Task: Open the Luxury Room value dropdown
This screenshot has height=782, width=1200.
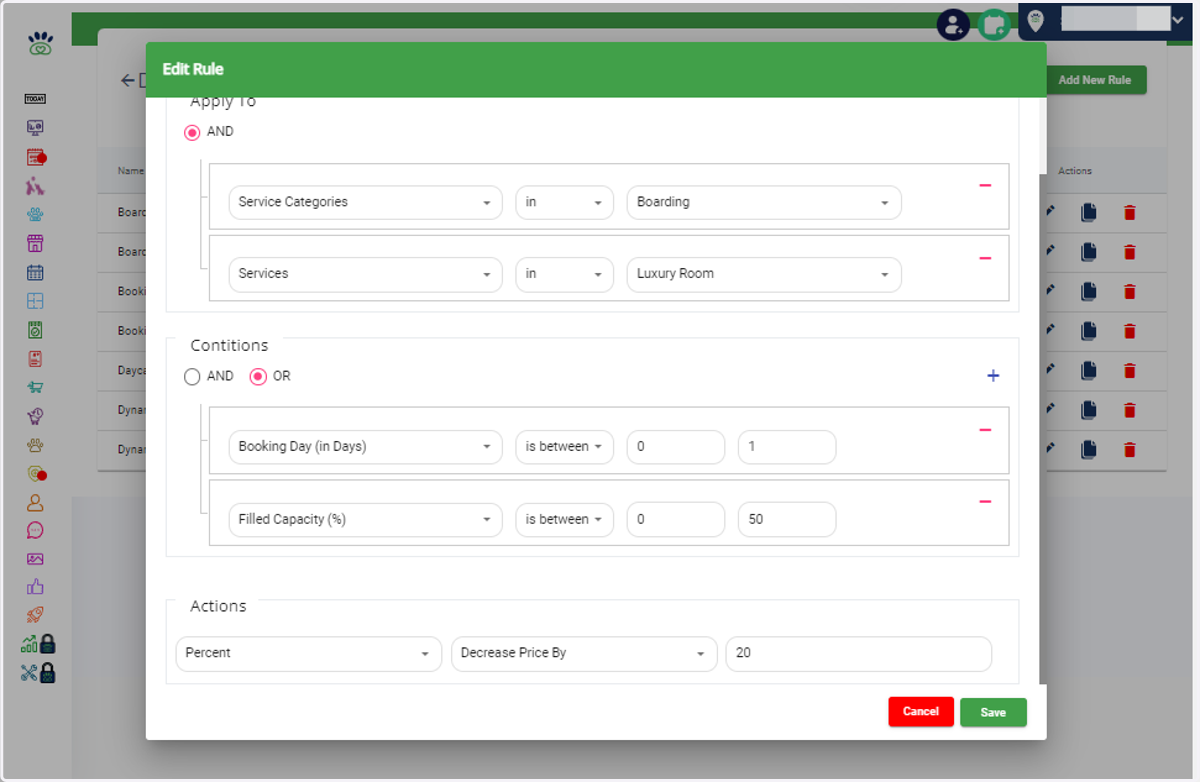Action: click(x=764, y=274)
